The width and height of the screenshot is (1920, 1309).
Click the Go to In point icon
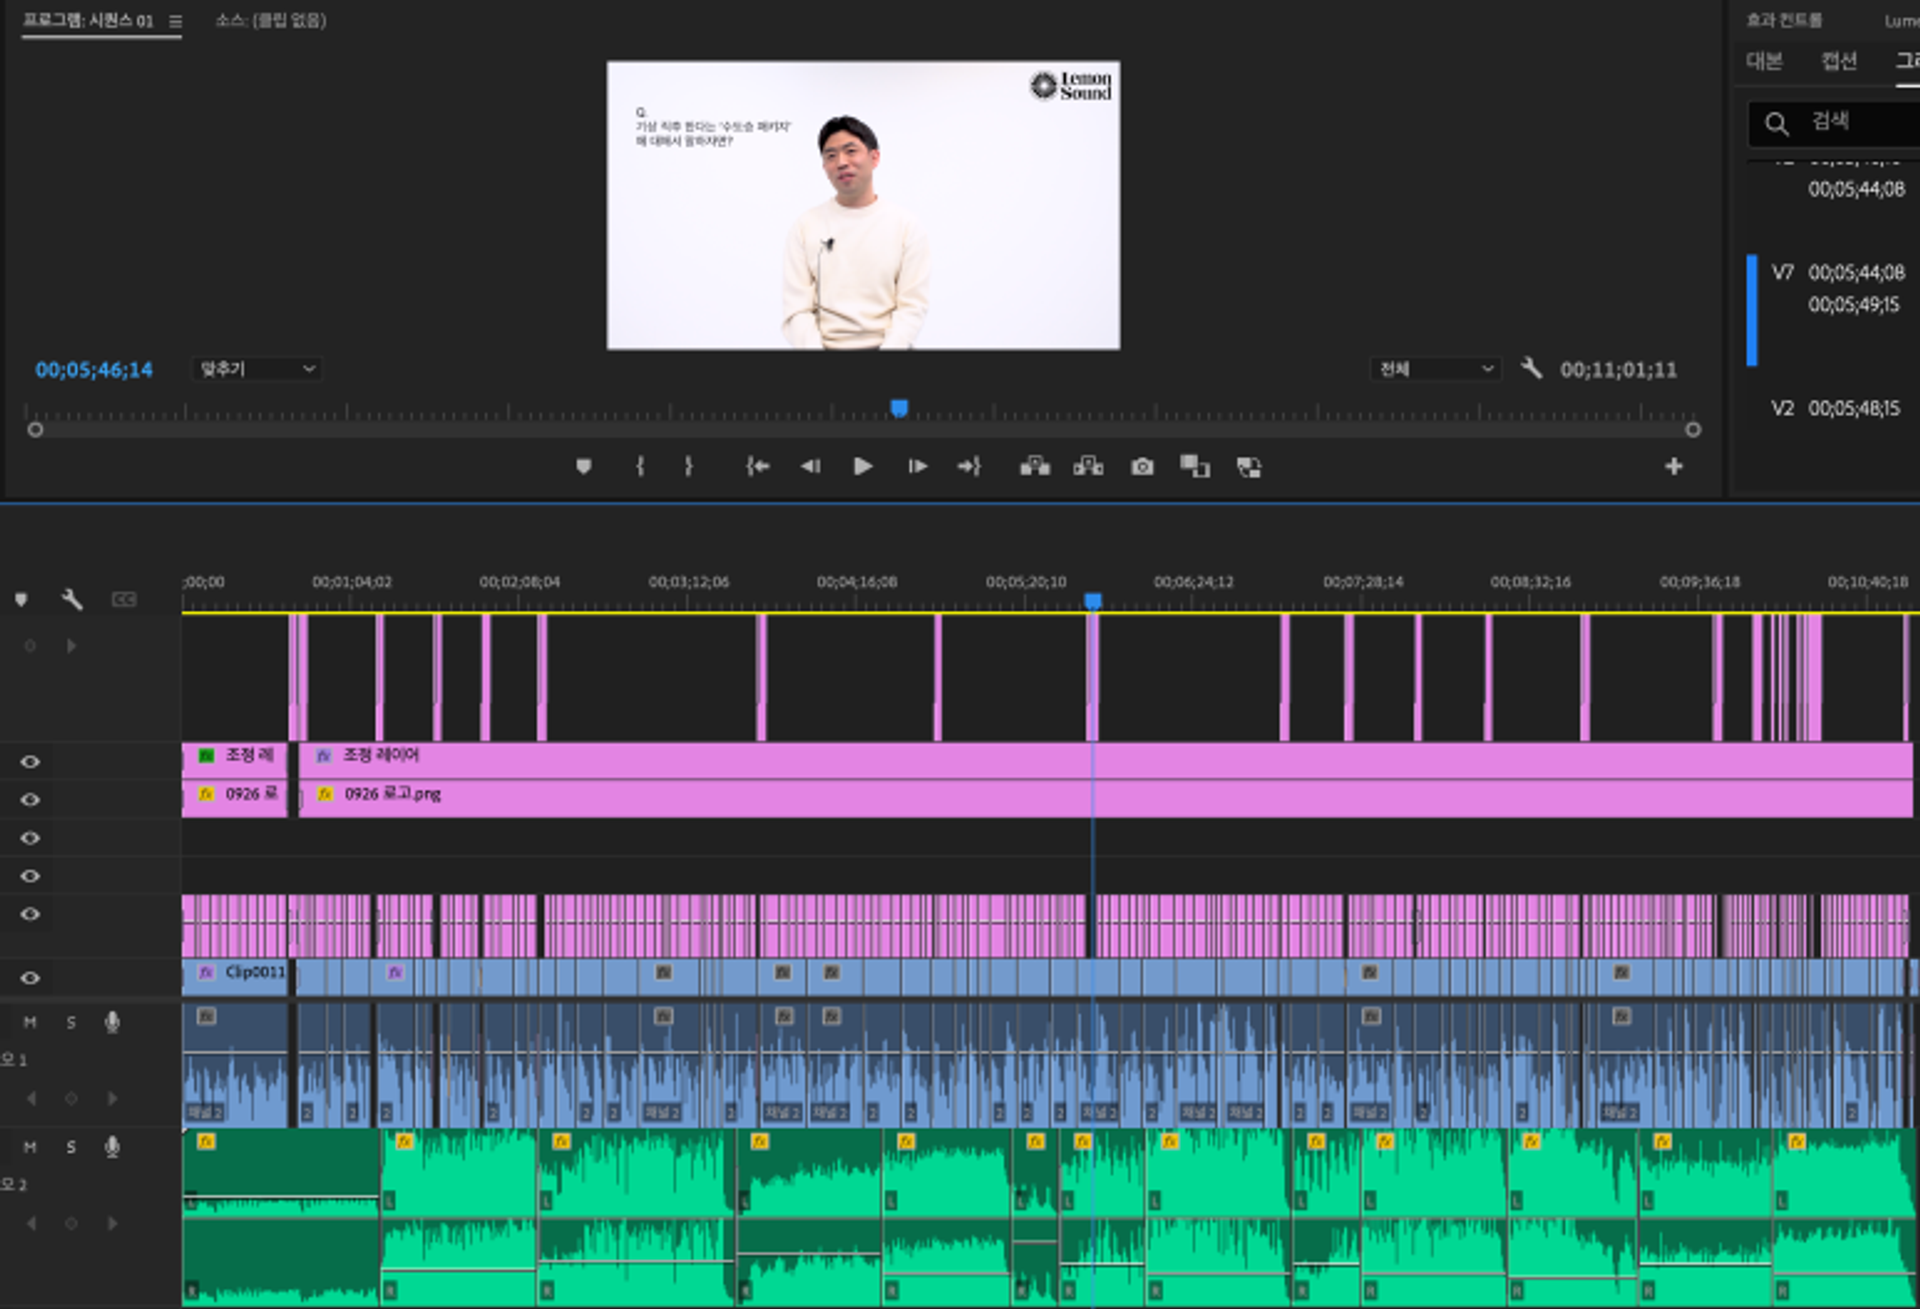click(x=757, y=466)
